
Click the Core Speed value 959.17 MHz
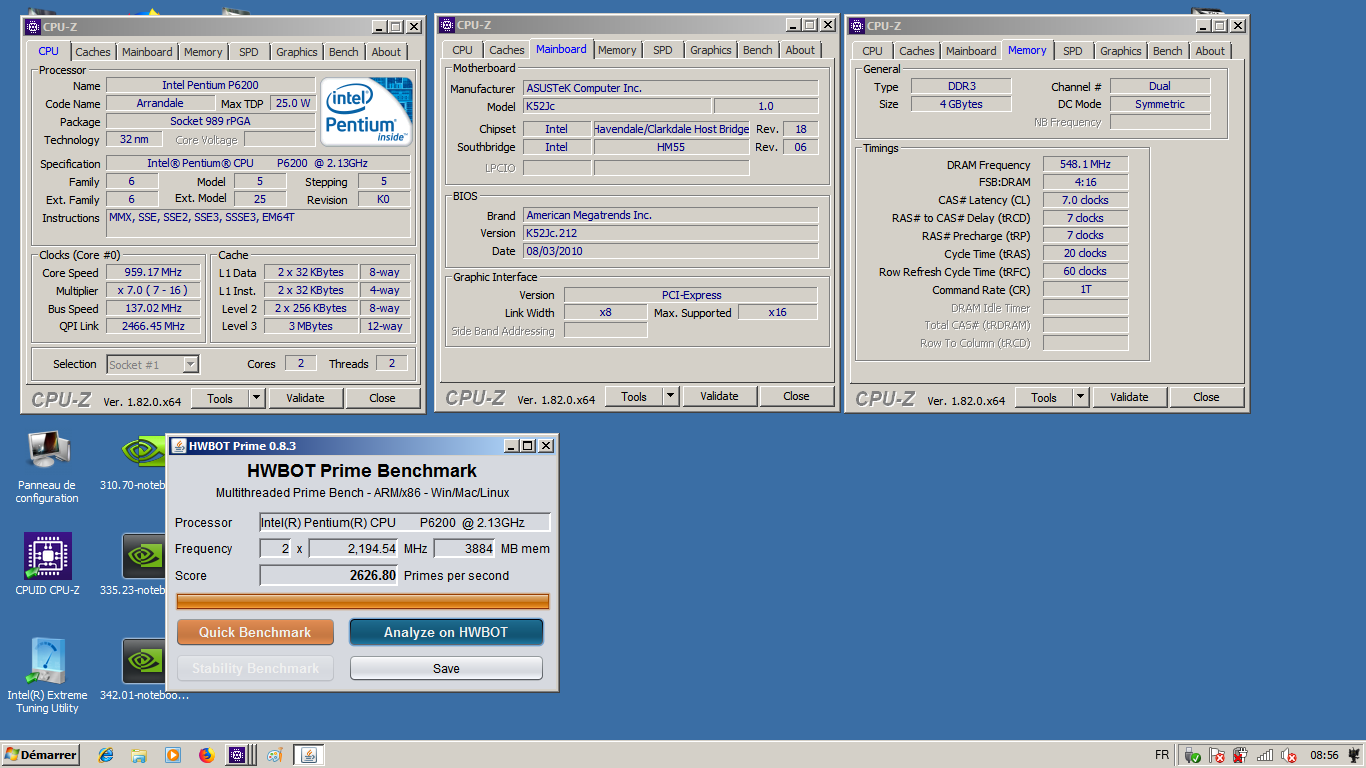click(153, 272)
